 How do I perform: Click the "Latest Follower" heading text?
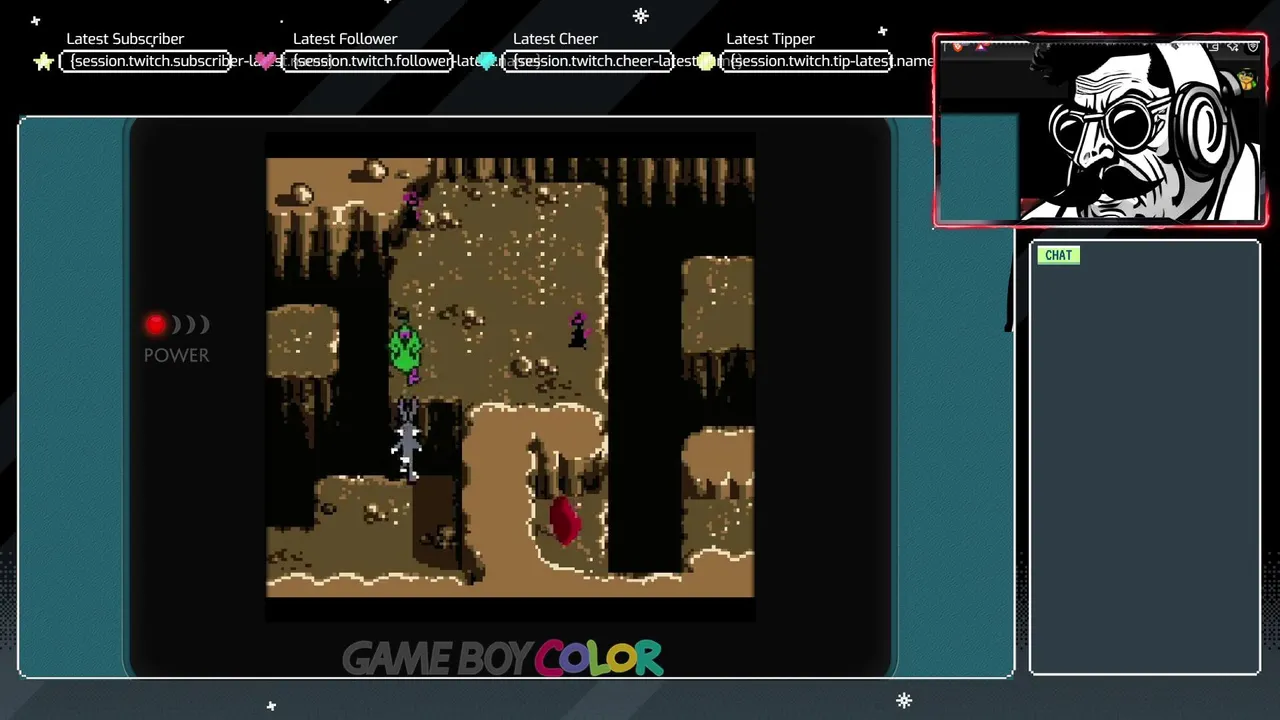(345, 39)
